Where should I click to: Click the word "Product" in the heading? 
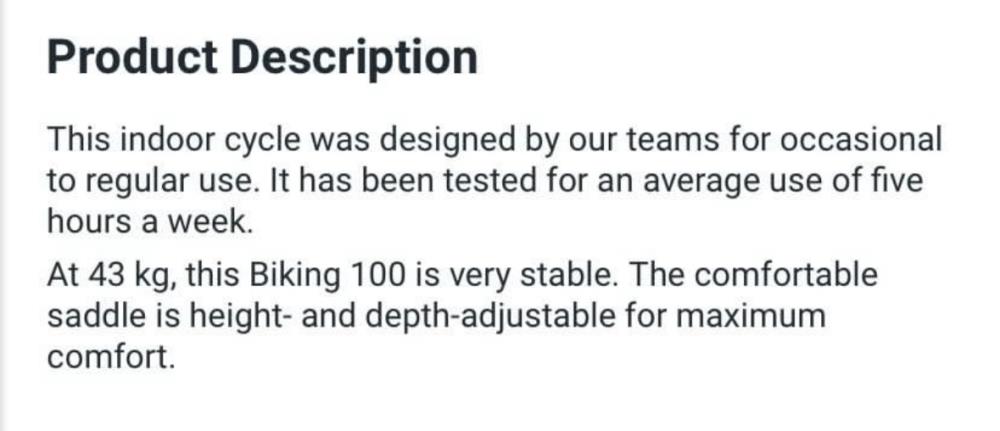pyautogui.click(x=132, y=57)
